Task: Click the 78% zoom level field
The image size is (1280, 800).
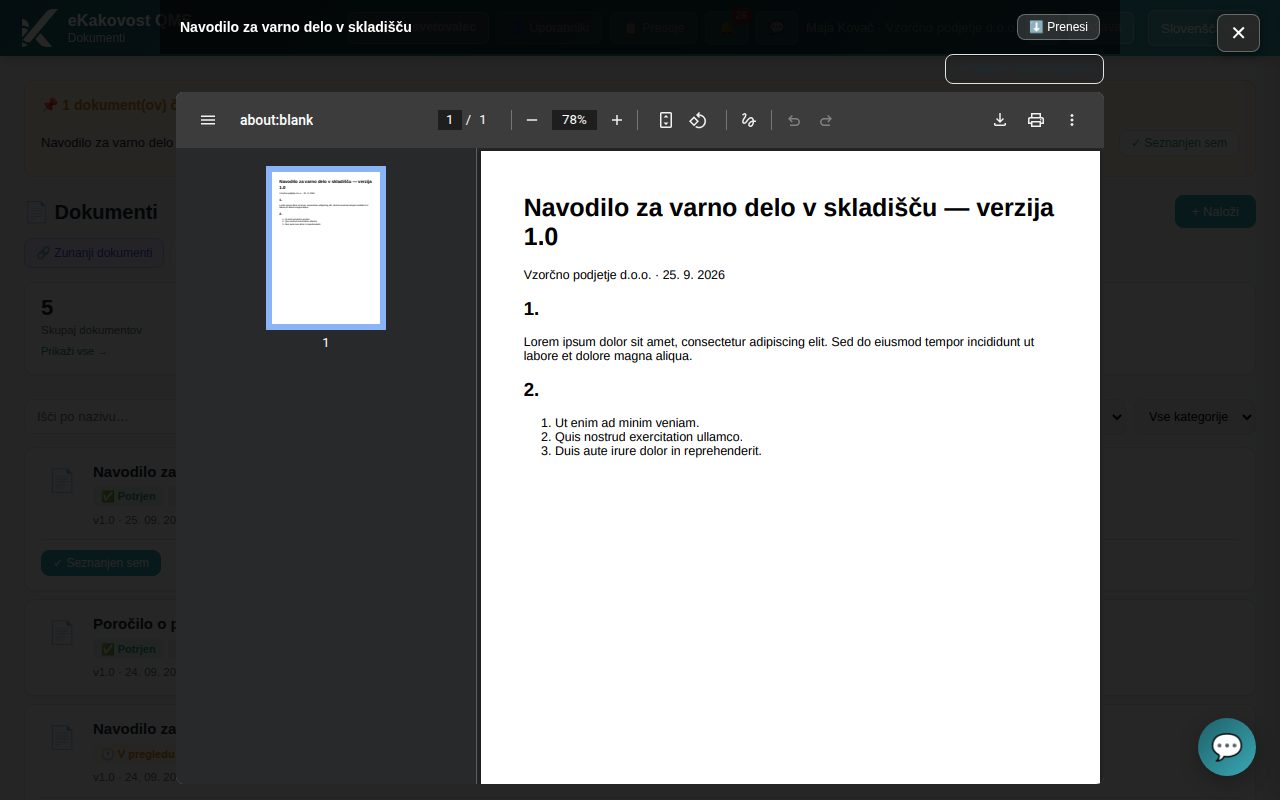Action: [574, 120]
